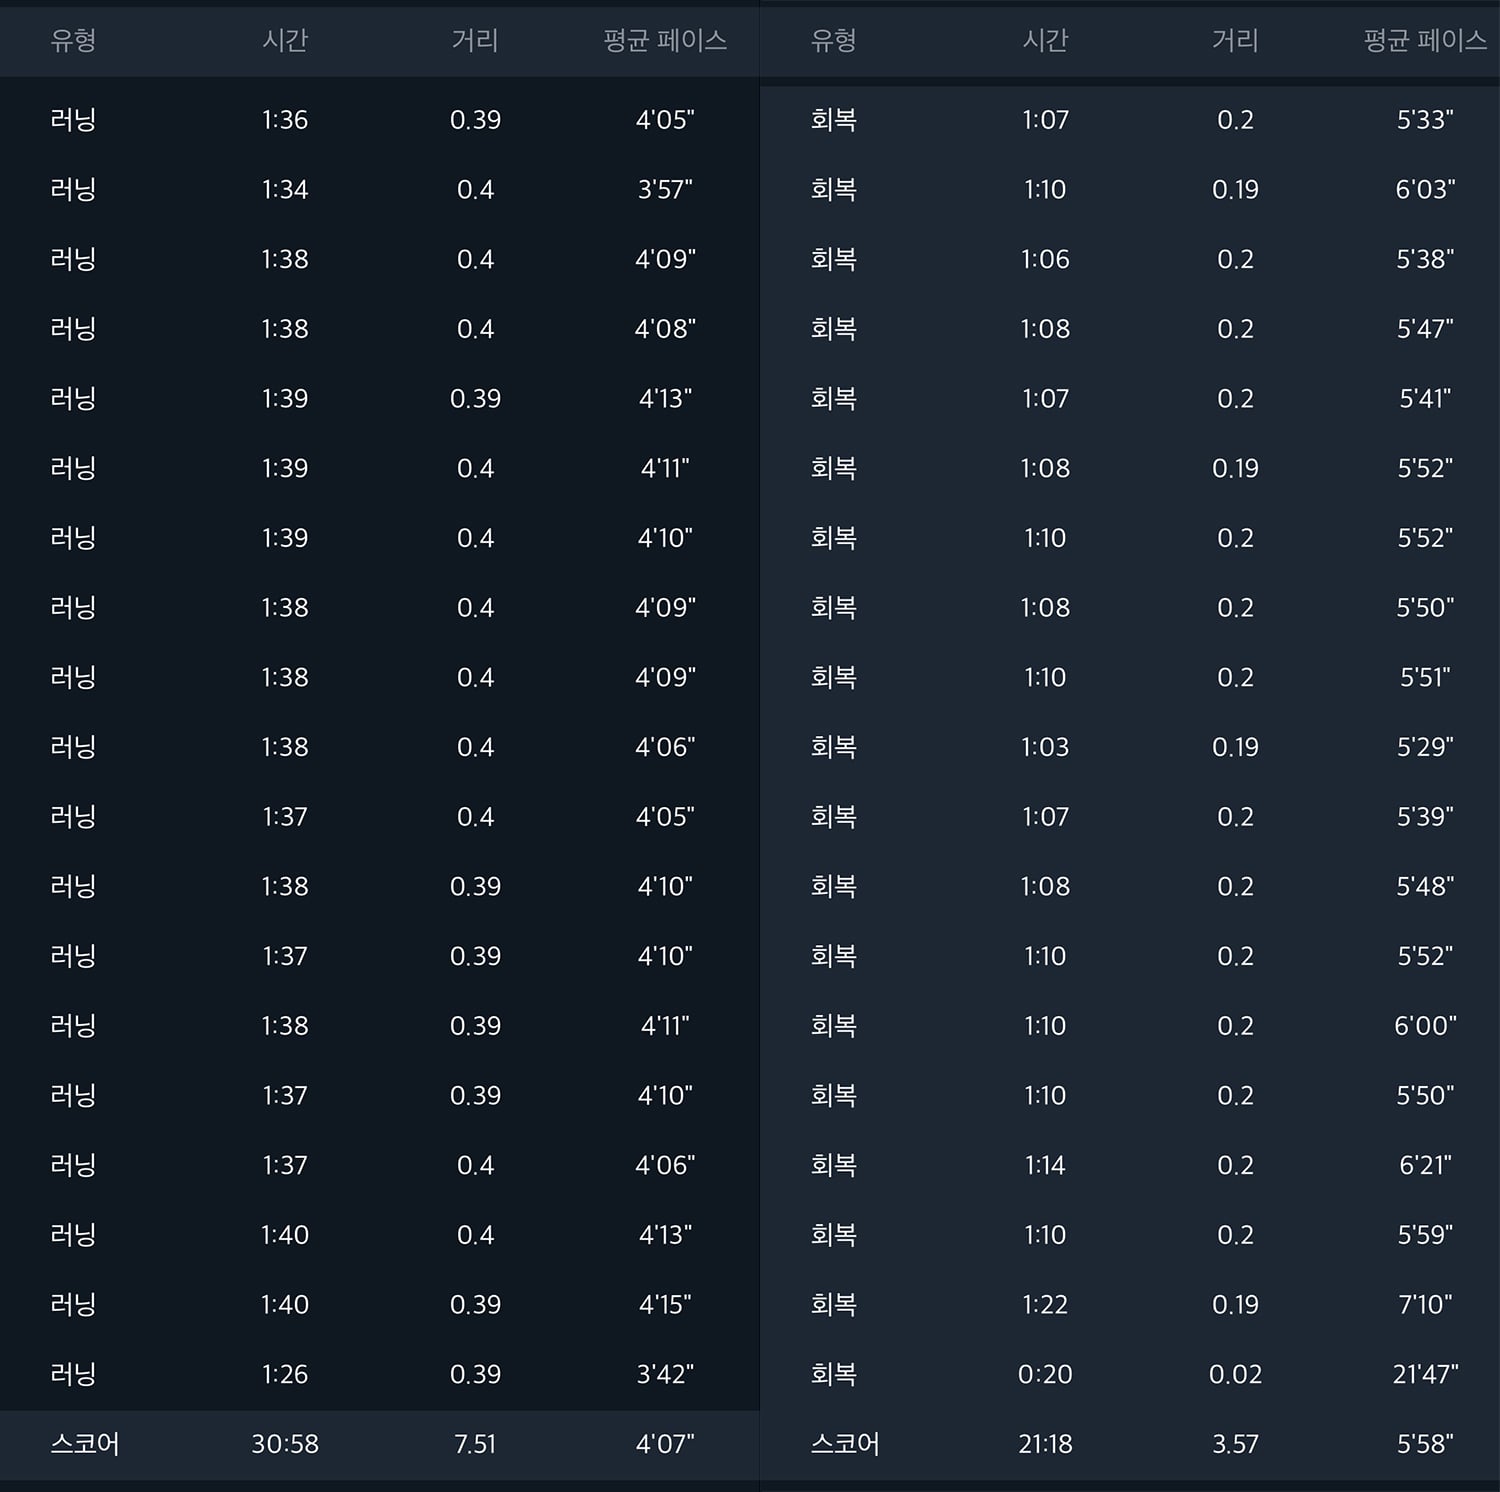
Task: Click the recovery total distance 3.57
Action: pyautogui.click(x=1235, y=1444)
